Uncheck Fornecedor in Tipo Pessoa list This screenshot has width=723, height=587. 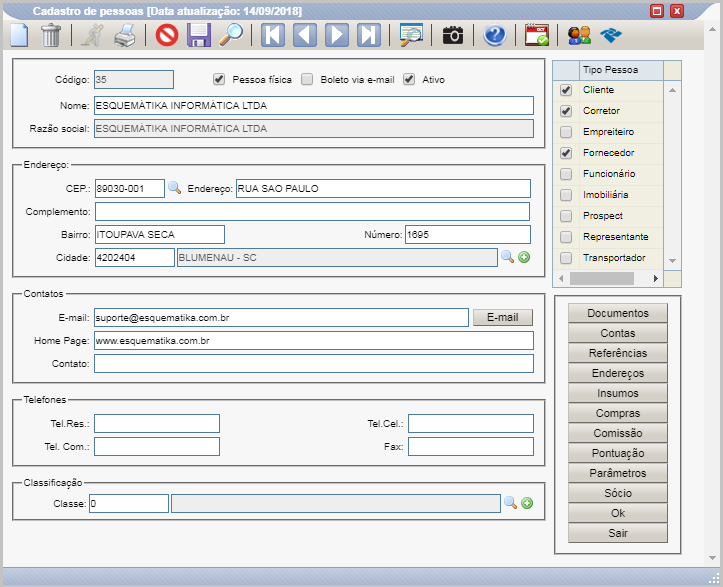[566, 153]
